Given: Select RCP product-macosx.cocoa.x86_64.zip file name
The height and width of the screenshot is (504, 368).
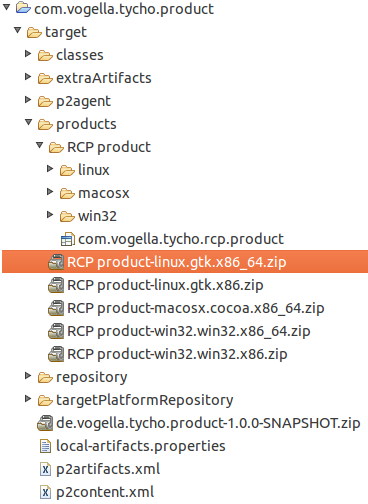Looking at the screenshot, I should (196, 309).
